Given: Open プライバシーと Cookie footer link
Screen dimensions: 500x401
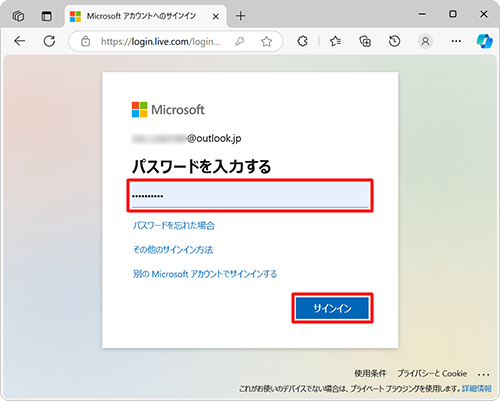Looking at the screenshot, I should [x=432, y=373].
